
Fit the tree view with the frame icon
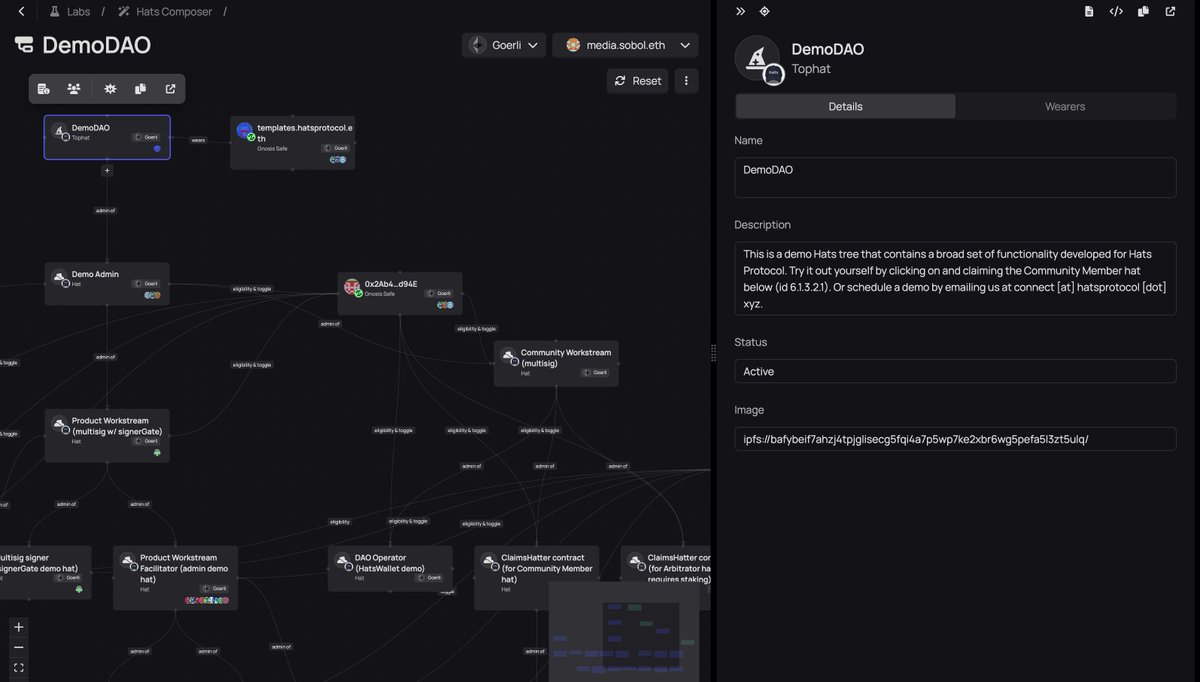pos(19,667)
